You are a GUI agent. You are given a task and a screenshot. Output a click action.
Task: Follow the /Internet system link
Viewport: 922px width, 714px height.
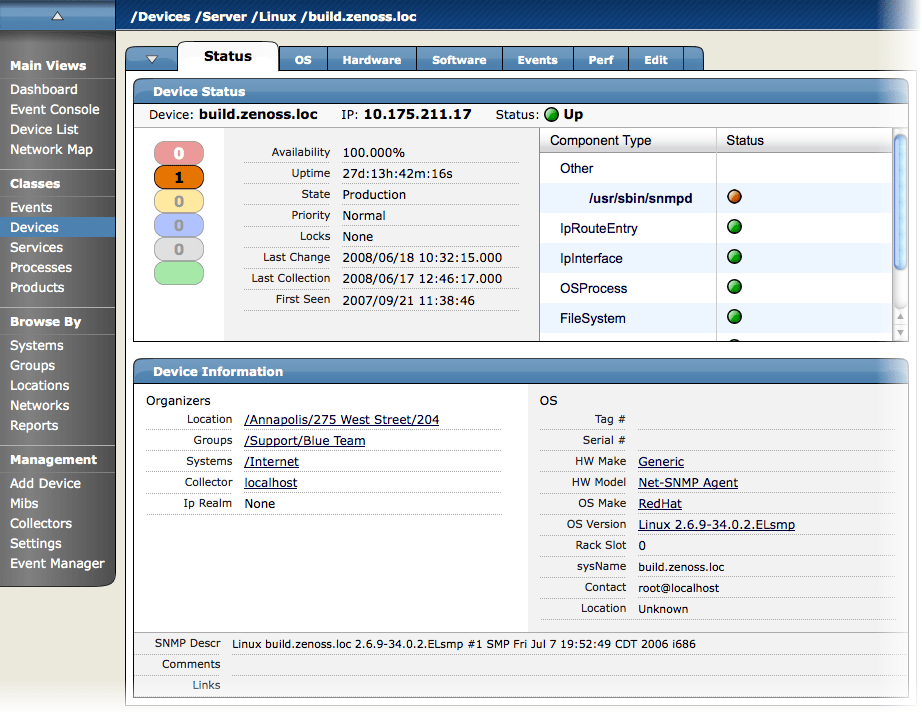click(x=271, y=462)
